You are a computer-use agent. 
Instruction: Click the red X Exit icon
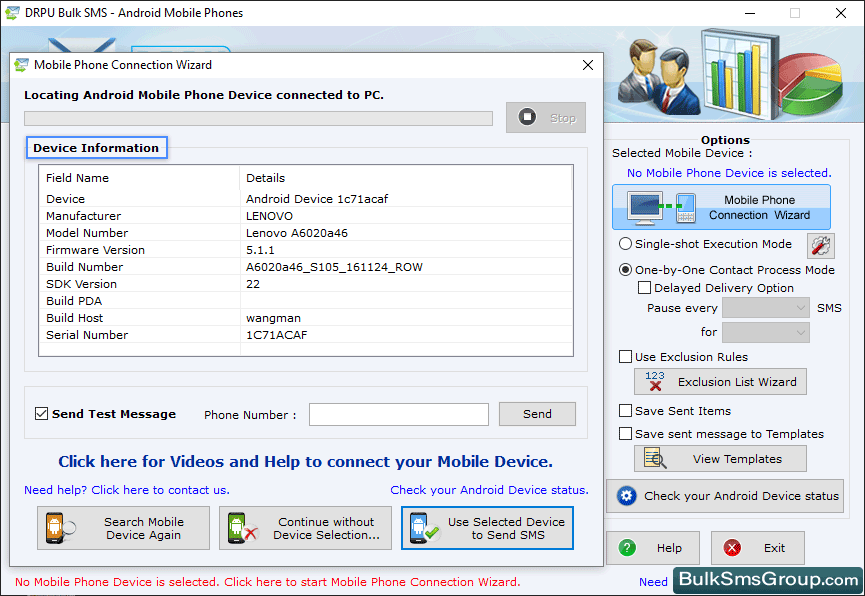point(732,548)
